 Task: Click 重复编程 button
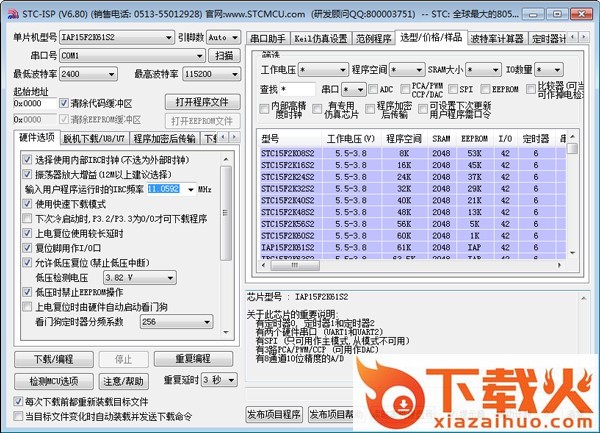pos(193,359)
